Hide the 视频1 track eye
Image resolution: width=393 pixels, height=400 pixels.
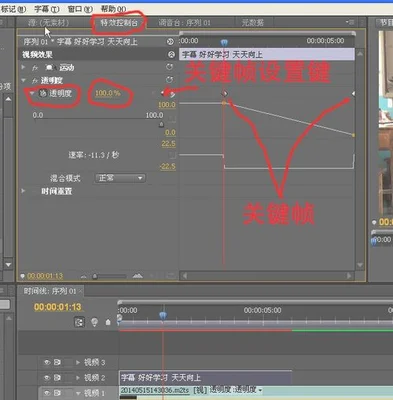tap(47, 393)
